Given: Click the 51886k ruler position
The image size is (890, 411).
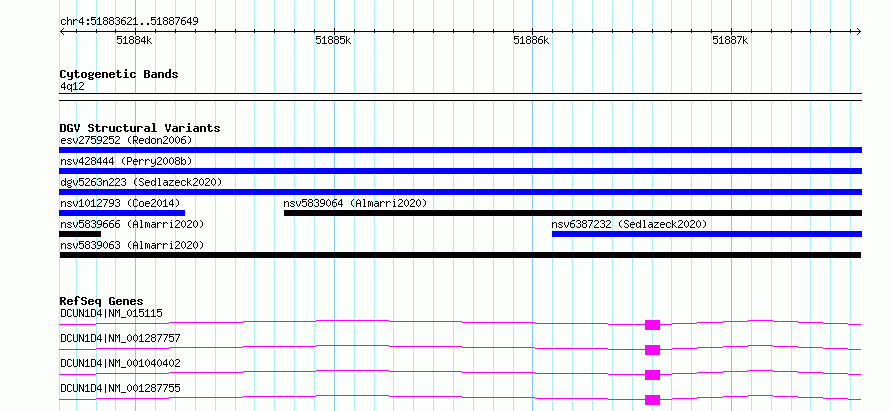Looking at the screenshot, I should pyautogui.click(x=531, y=40).
